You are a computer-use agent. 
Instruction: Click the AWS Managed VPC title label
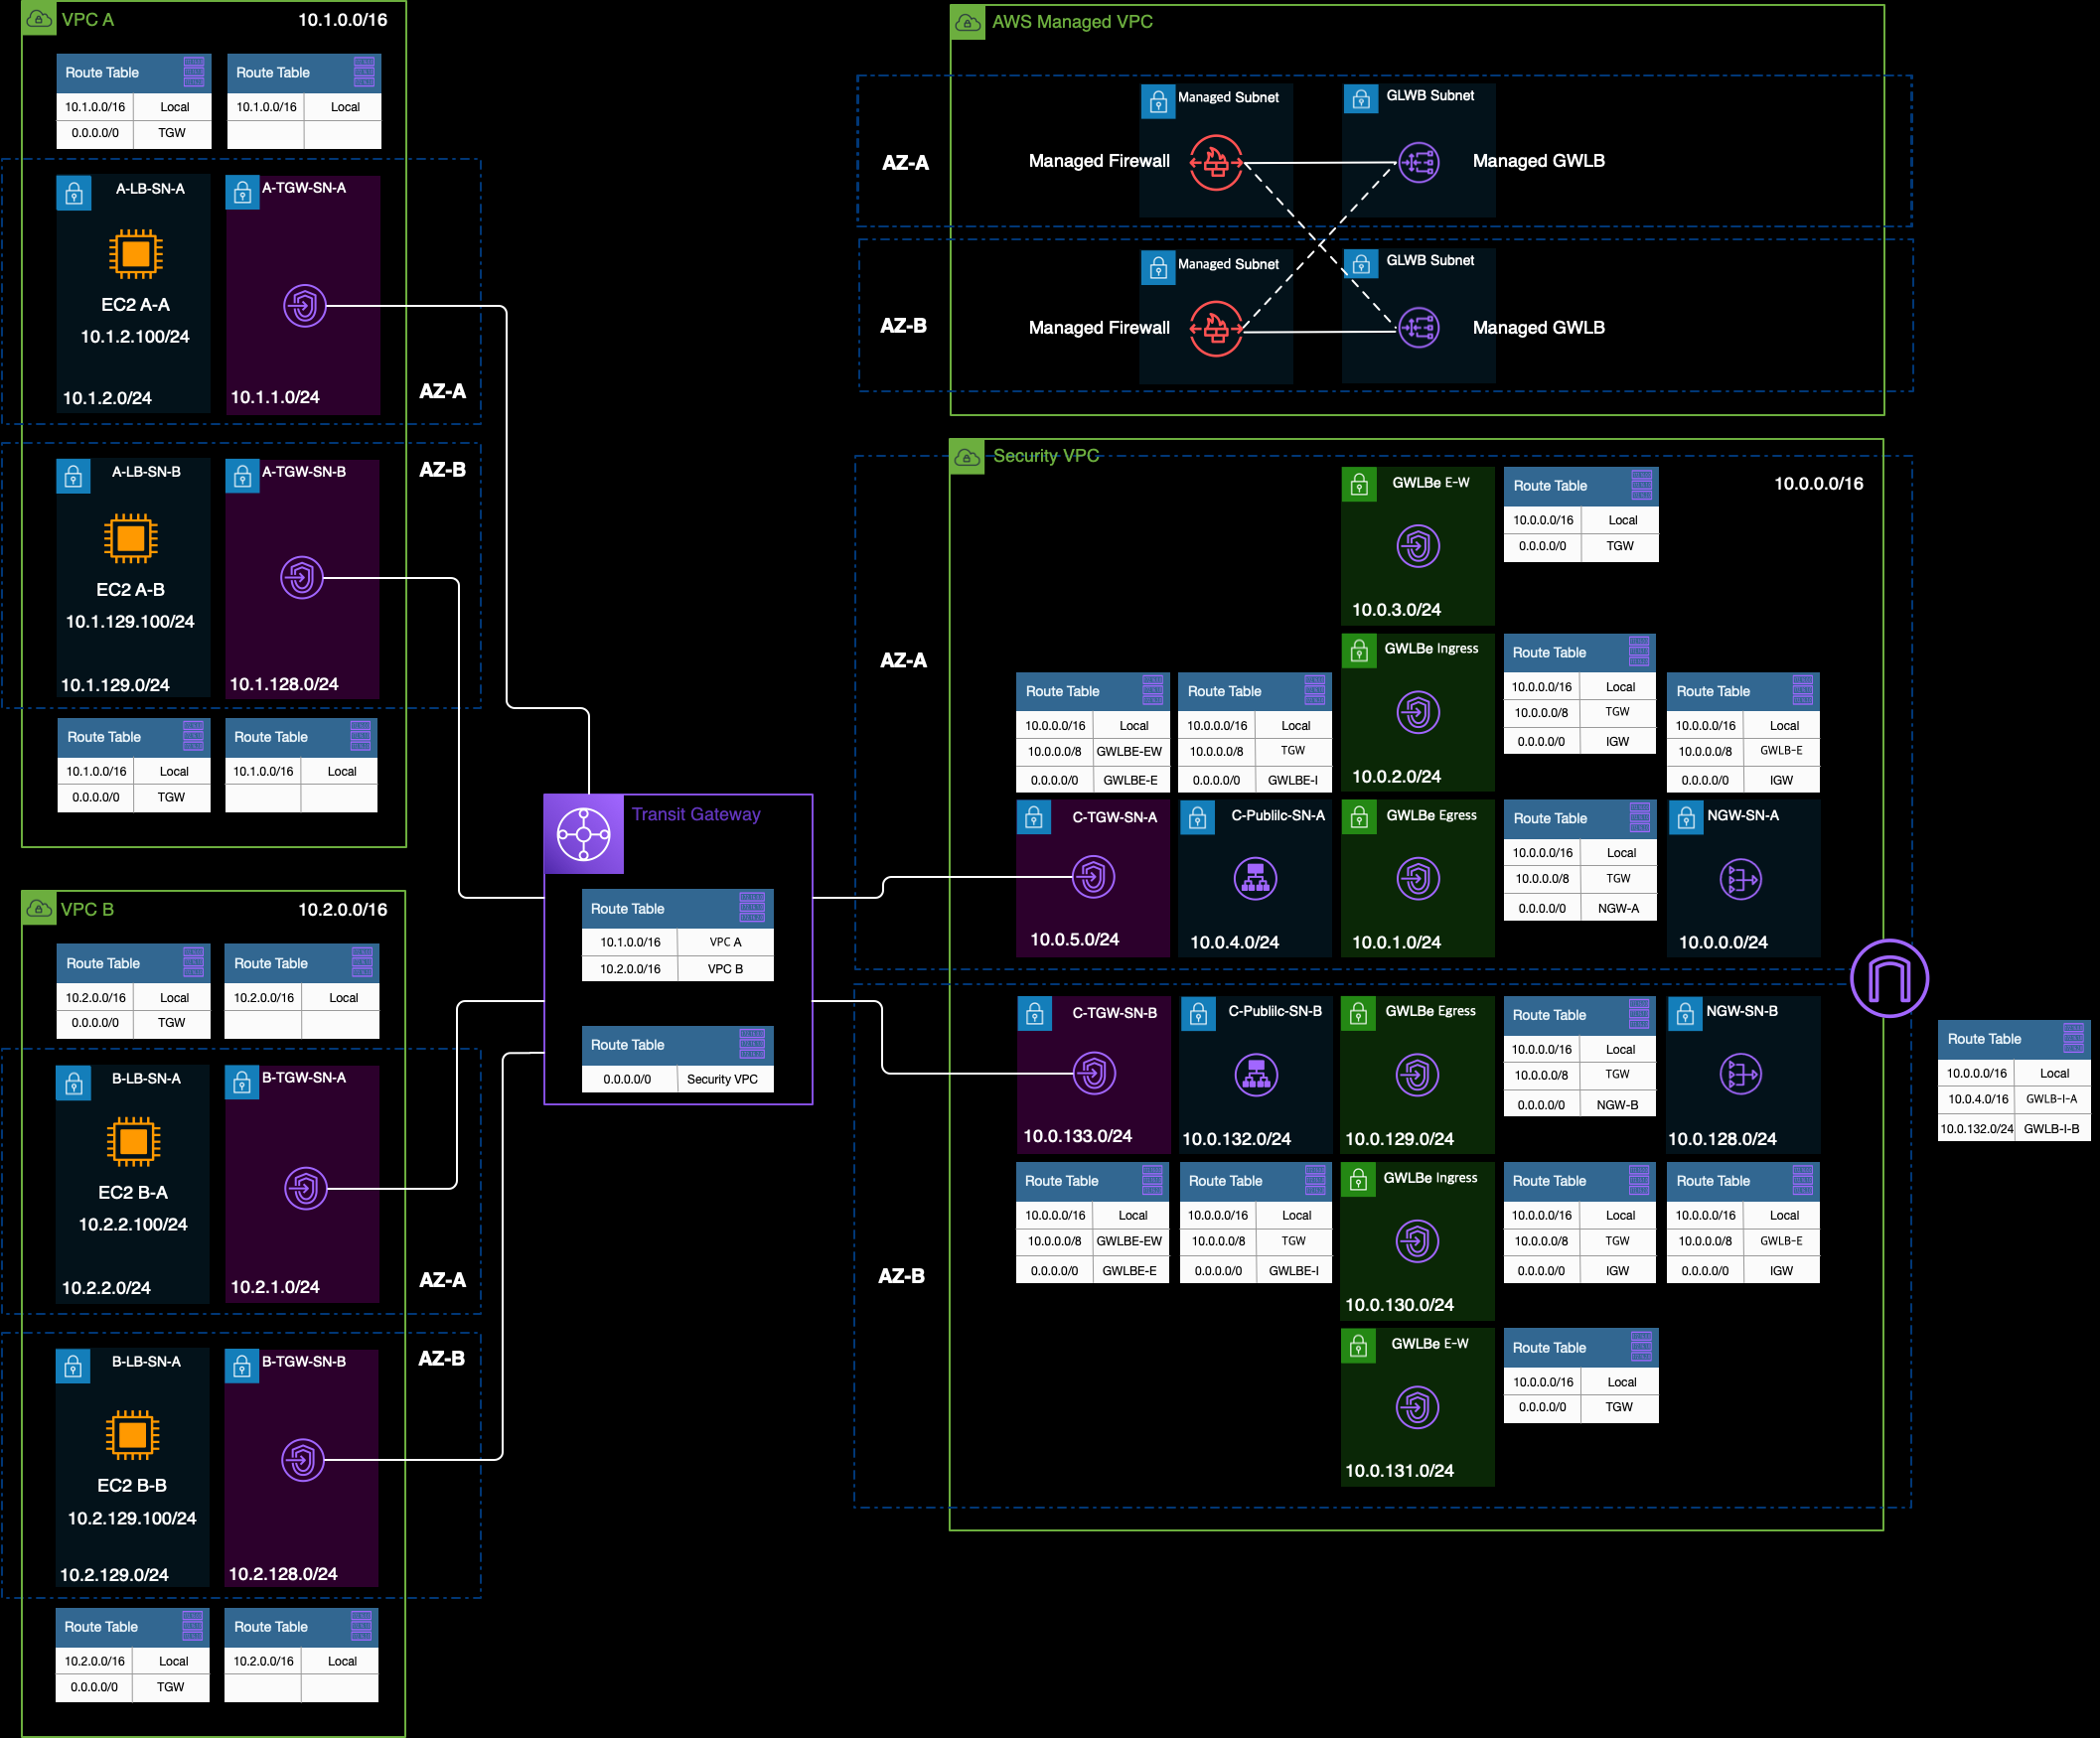(1071, 22)
